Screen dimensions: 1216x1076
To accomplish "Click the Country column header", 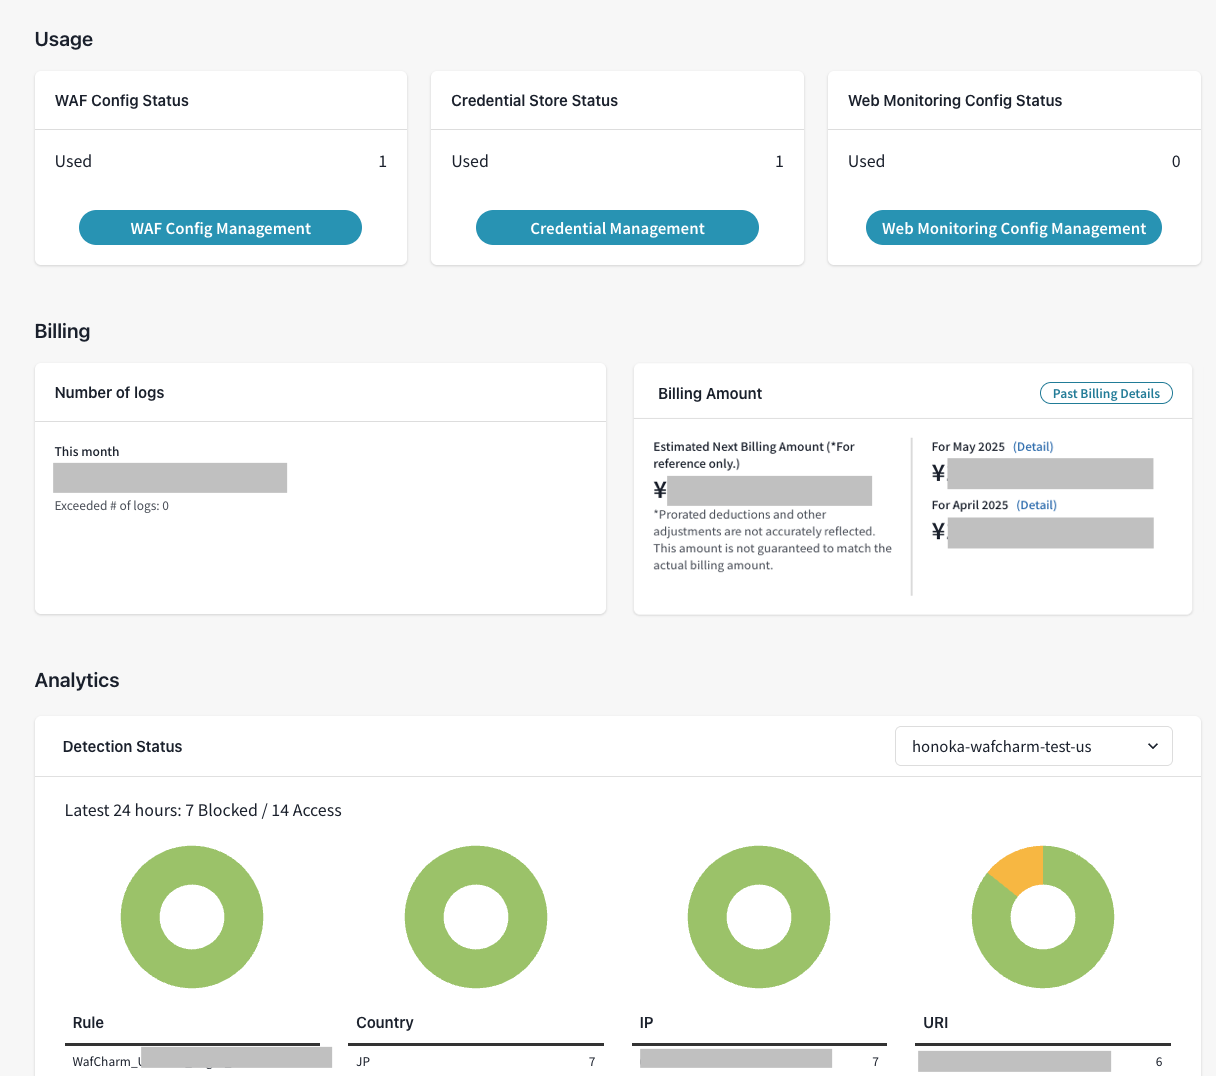I will tap(385, 1023).
